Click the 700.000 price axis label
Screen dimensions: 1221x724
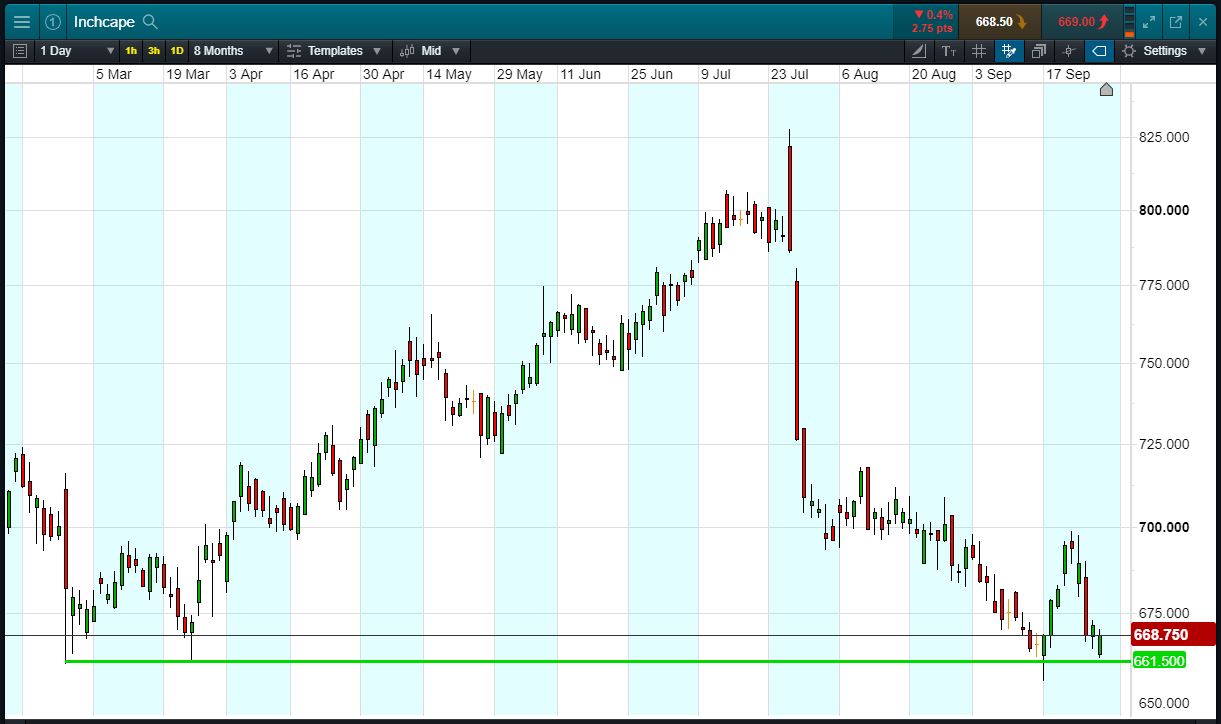(1164, 527)
